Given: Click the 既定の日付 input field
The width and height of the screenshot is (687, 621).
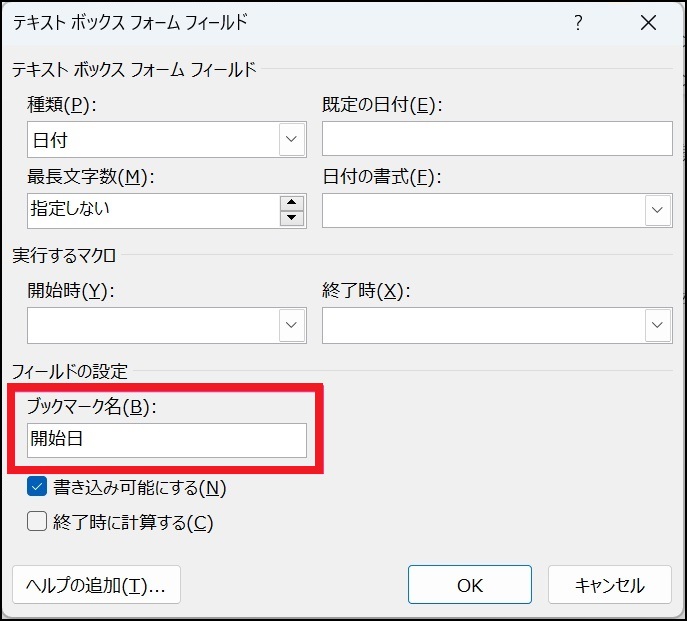Looking at the screenshot, I should [x=497, y=138].
